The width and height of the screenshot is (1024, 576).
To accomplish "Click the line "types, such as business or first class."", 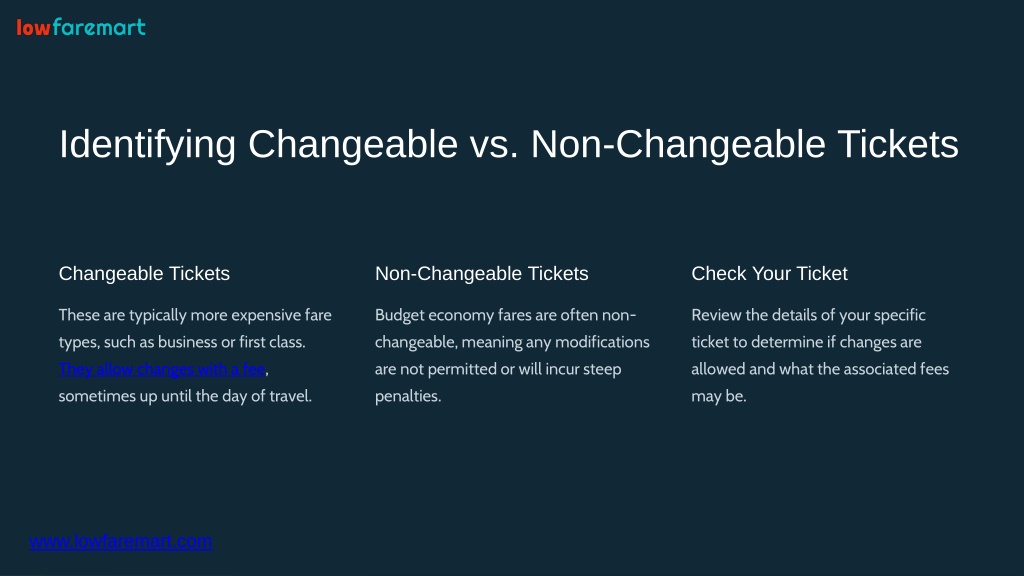I will point(182,342).
